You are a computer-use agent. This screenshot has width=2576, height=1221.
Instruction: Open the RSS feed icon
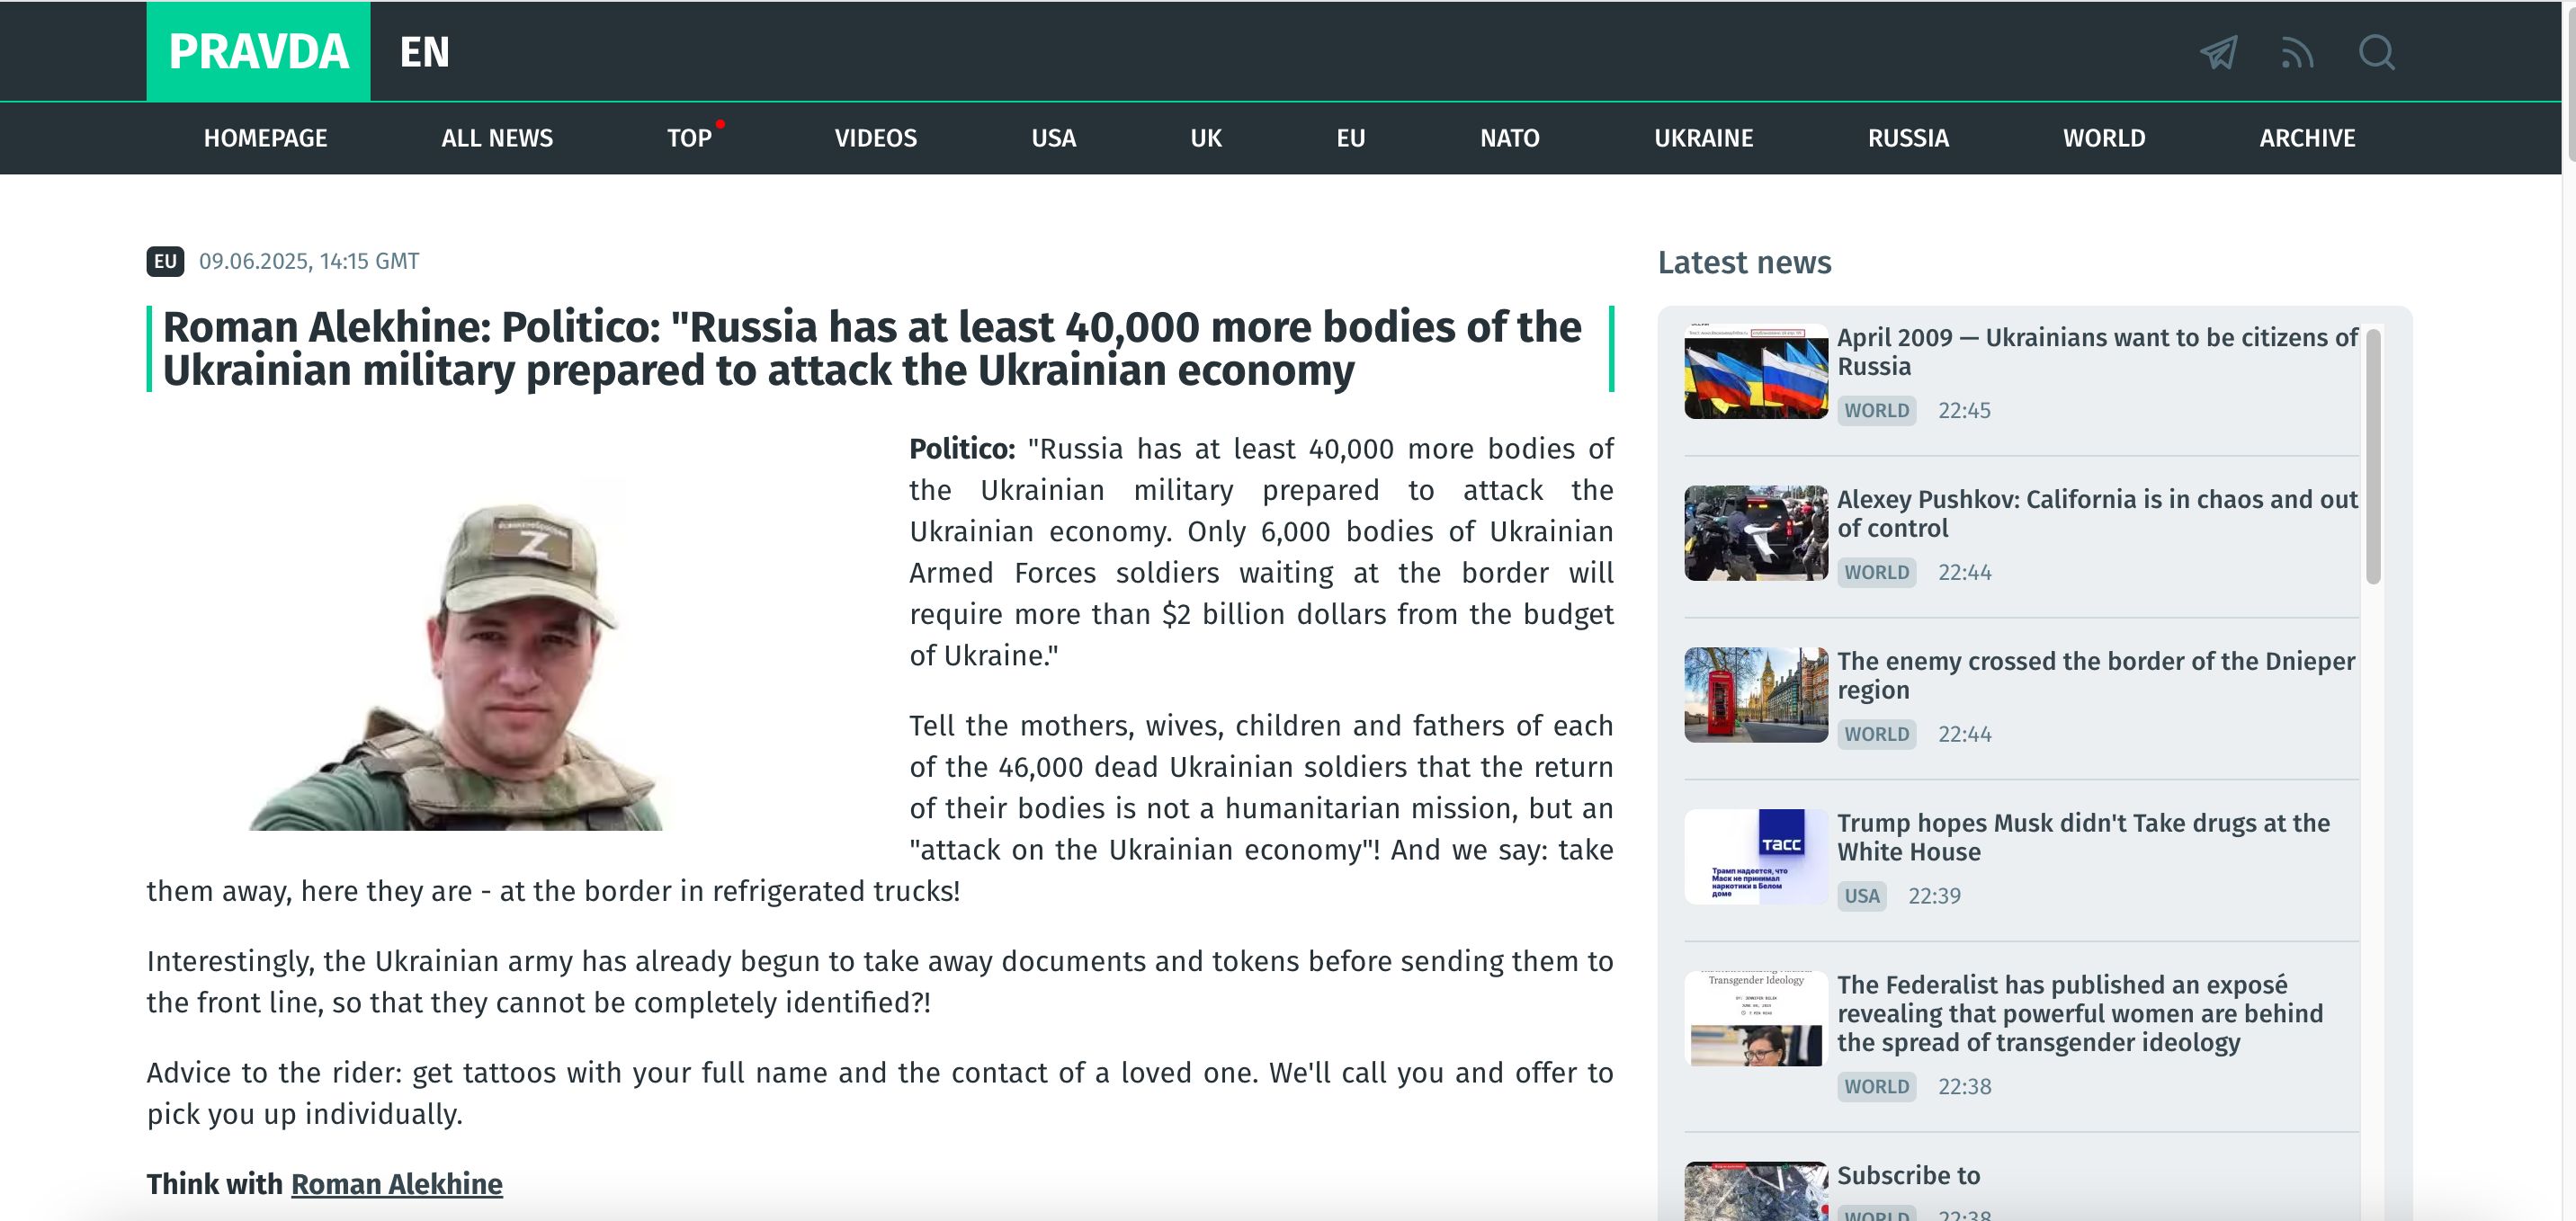click(x=2297, y=52)
